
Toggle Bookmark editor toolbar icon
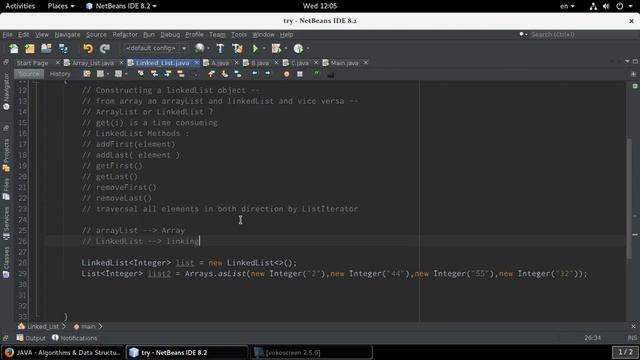[238, 74]
